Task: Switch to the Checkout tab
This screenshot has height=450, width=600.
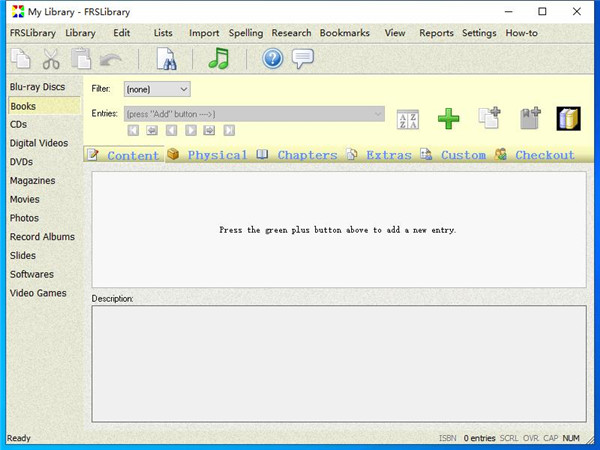Action: click(x=544, y=155)
